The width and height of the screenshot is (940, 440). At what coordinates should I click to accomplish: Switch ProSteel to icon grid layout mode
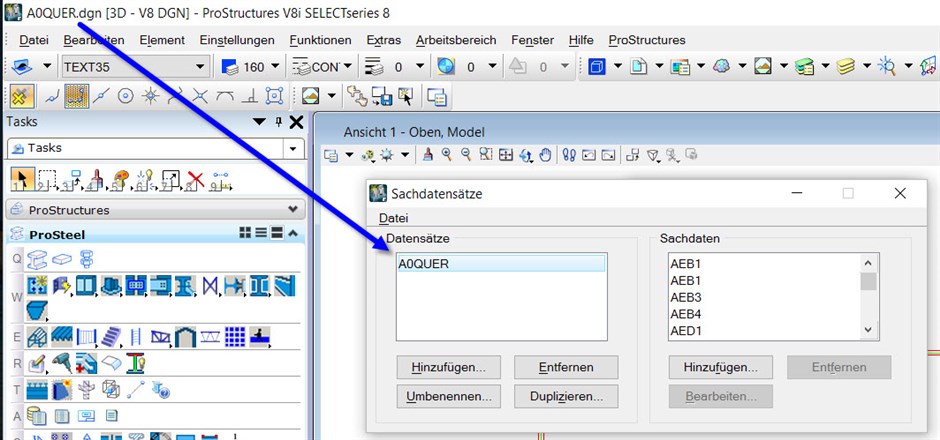[245, 233]
